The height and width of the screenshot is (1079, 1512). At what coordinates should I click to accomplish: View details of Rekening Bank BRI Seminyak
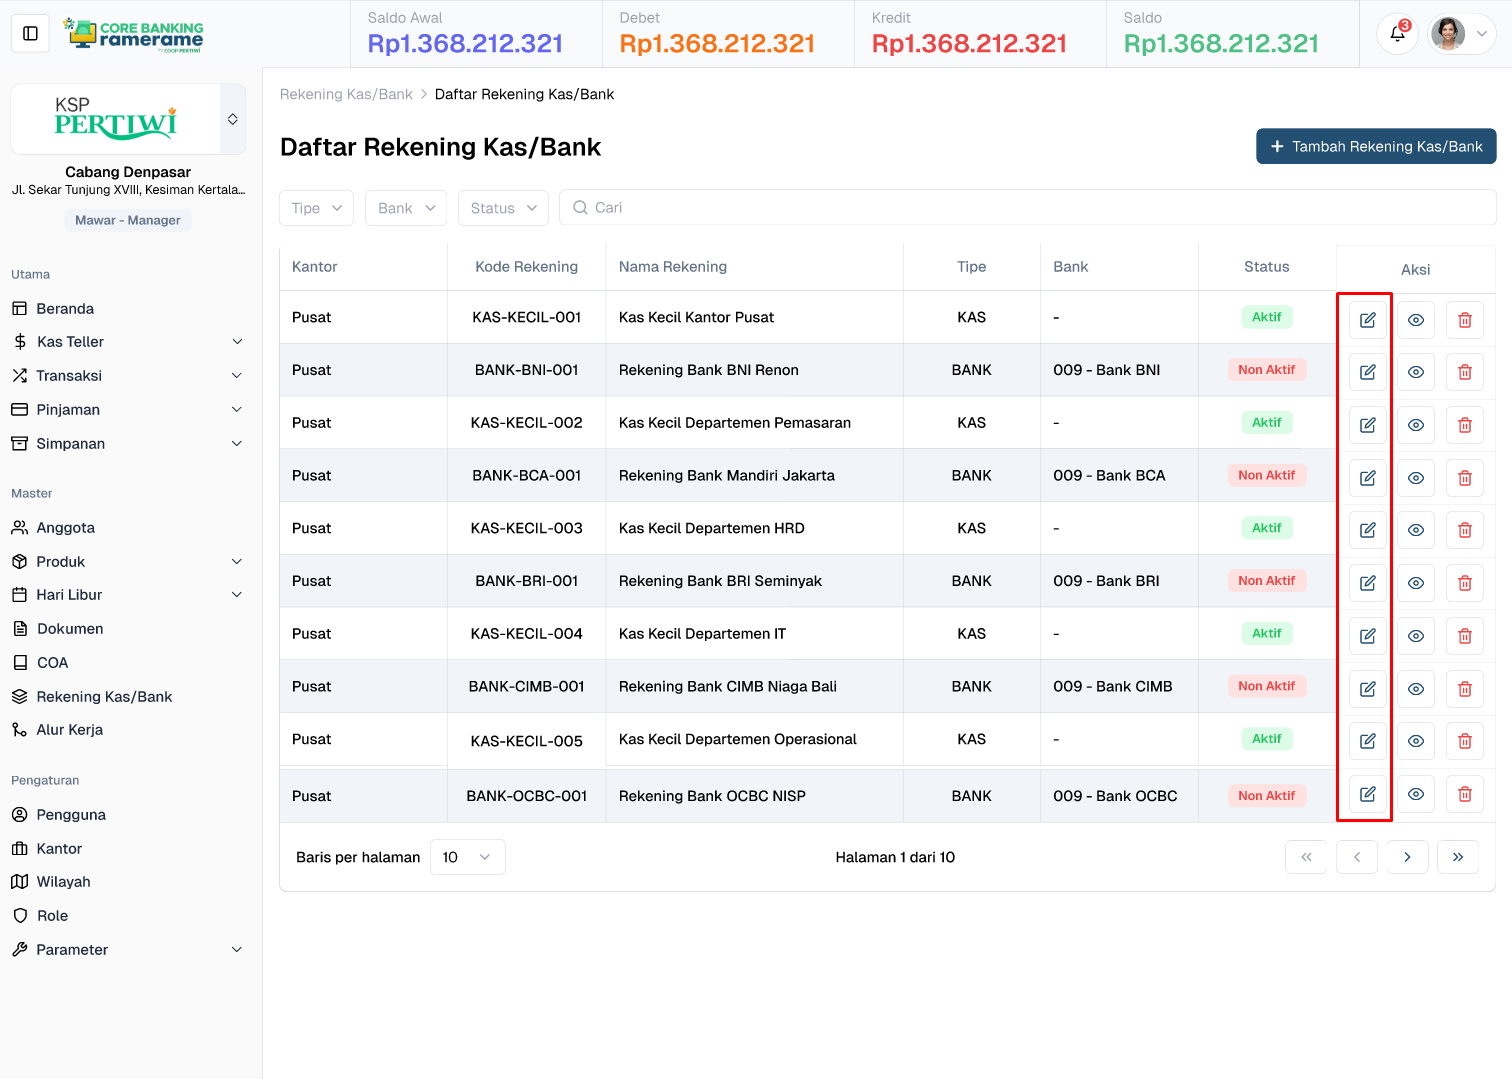tap(1416, 583)
